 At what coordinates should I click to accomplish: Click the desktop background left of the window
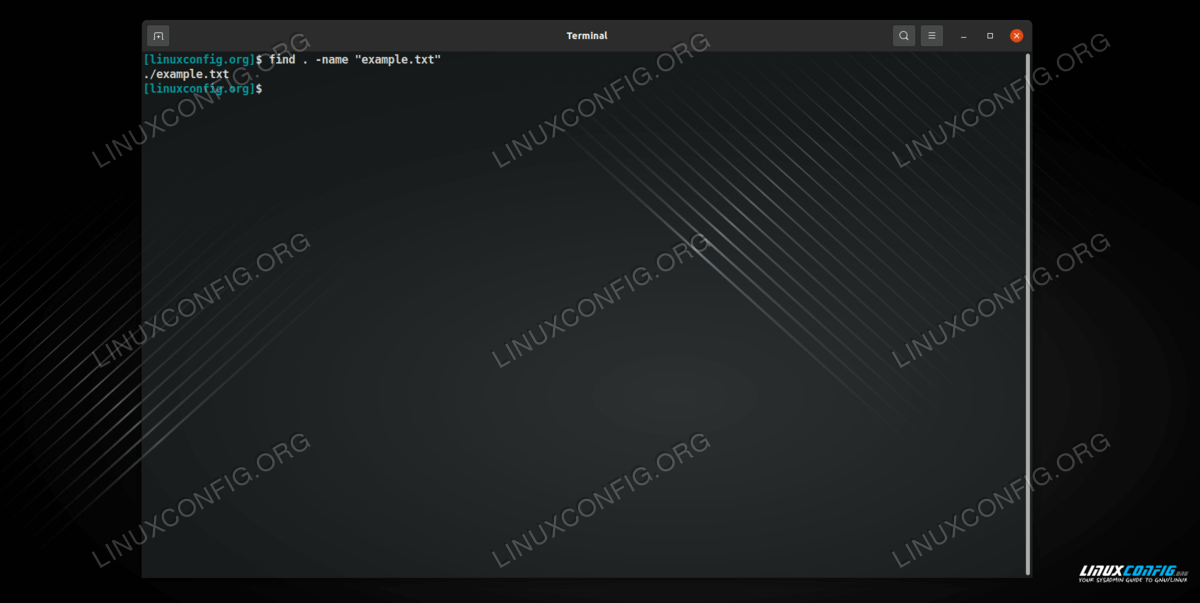[70, 300]
